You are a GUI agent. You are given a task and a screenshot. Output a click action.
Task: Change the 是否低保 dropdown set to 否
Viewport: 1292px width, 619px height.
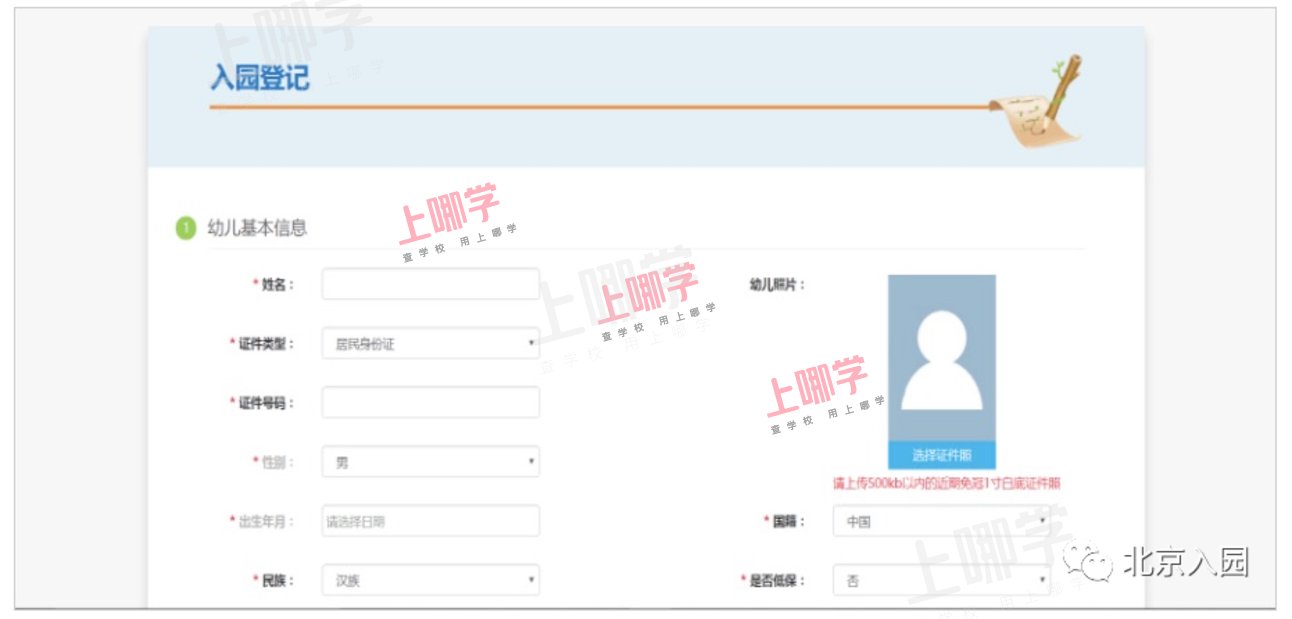click(941, 580)
